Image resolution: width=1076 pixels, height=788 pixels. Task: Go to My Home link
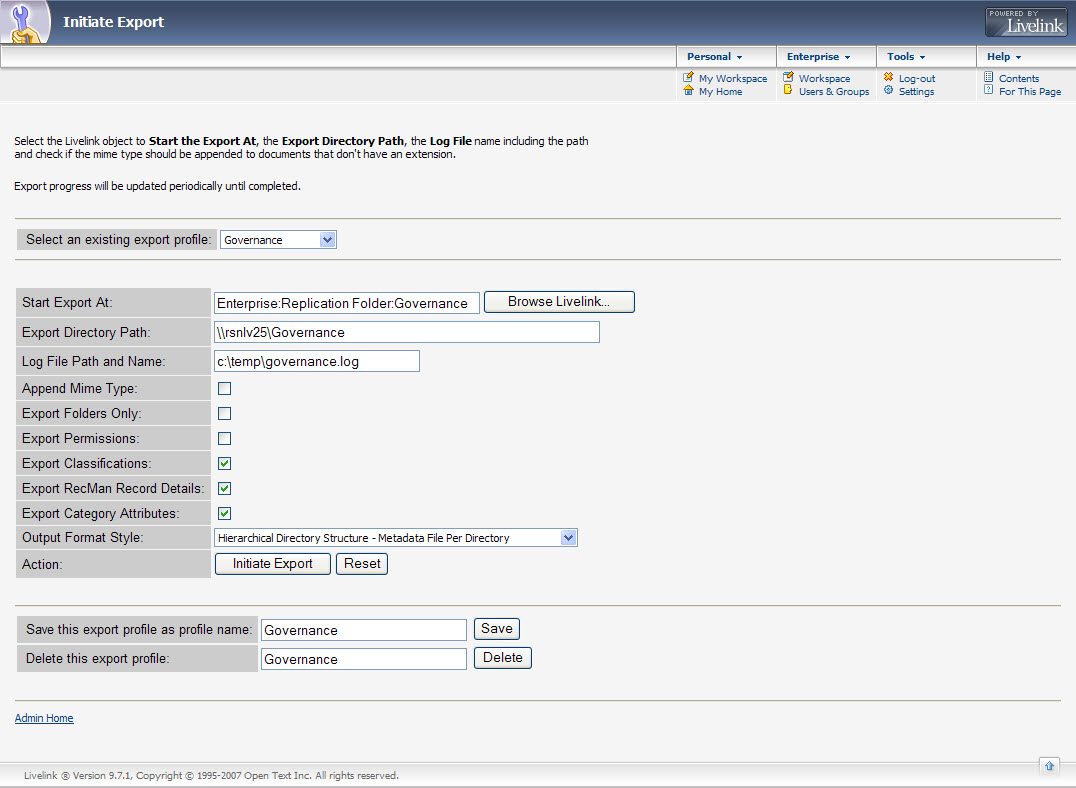click(x=721, y=91)
